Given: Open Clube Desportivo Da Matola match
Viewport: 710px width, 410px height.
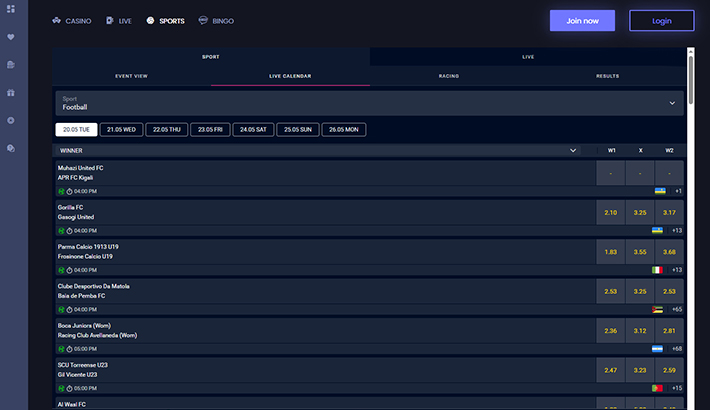Looking at the screenshot, I should pos(325,291).
